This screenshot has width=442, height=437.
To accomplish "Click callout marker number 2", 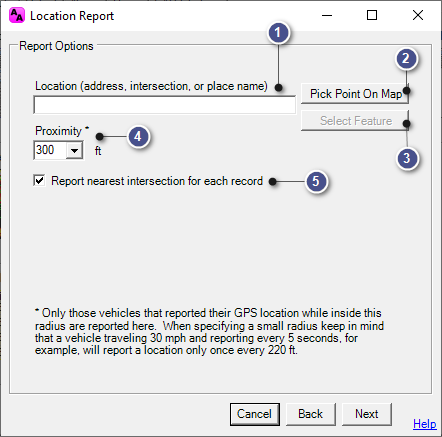I will point(406,59).
